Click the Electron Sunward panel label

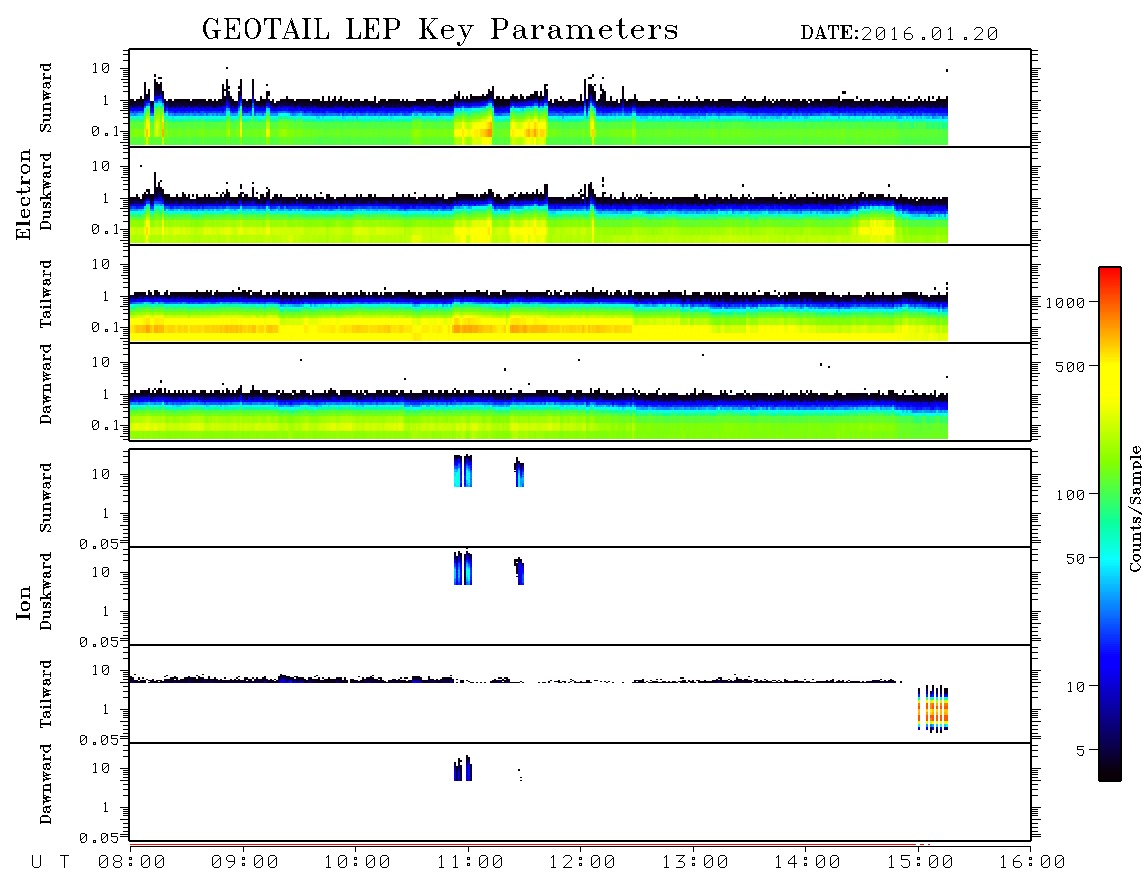pyautogui.click(x=46, y=98)
